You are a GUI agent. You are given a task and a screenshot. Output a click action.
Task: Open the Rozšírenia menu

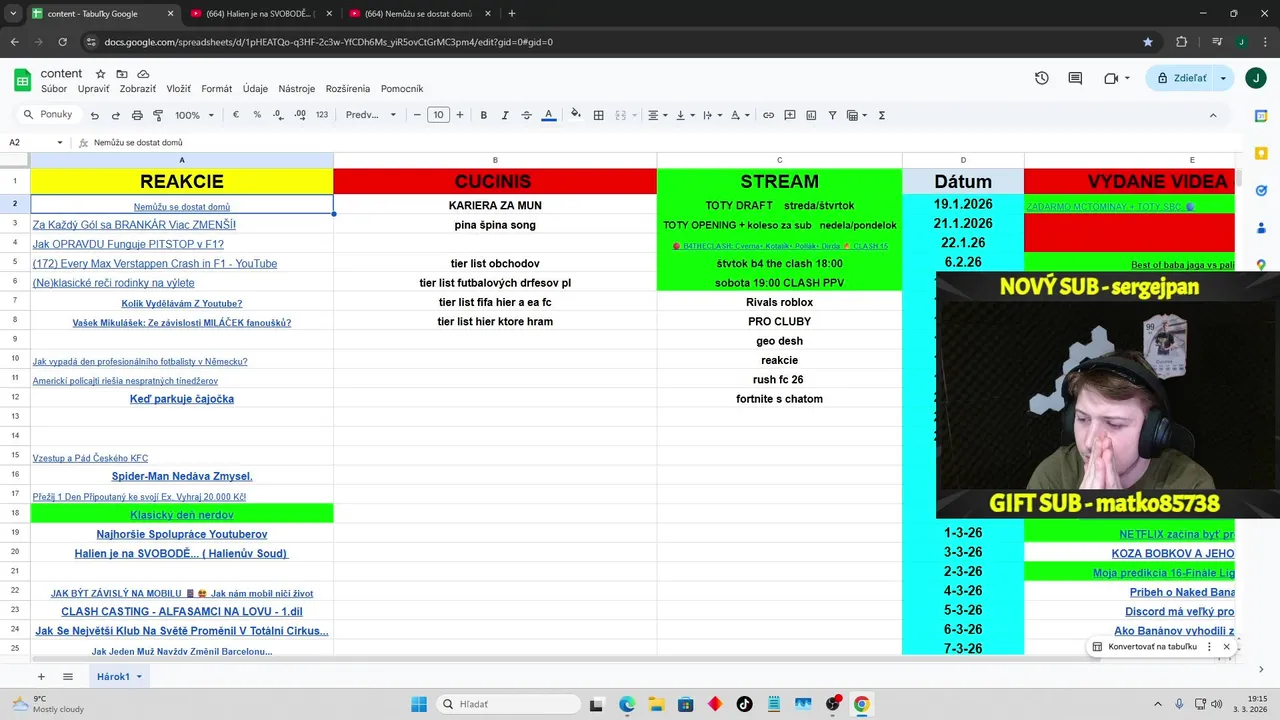pyautogui.click(x=348, y=89)
